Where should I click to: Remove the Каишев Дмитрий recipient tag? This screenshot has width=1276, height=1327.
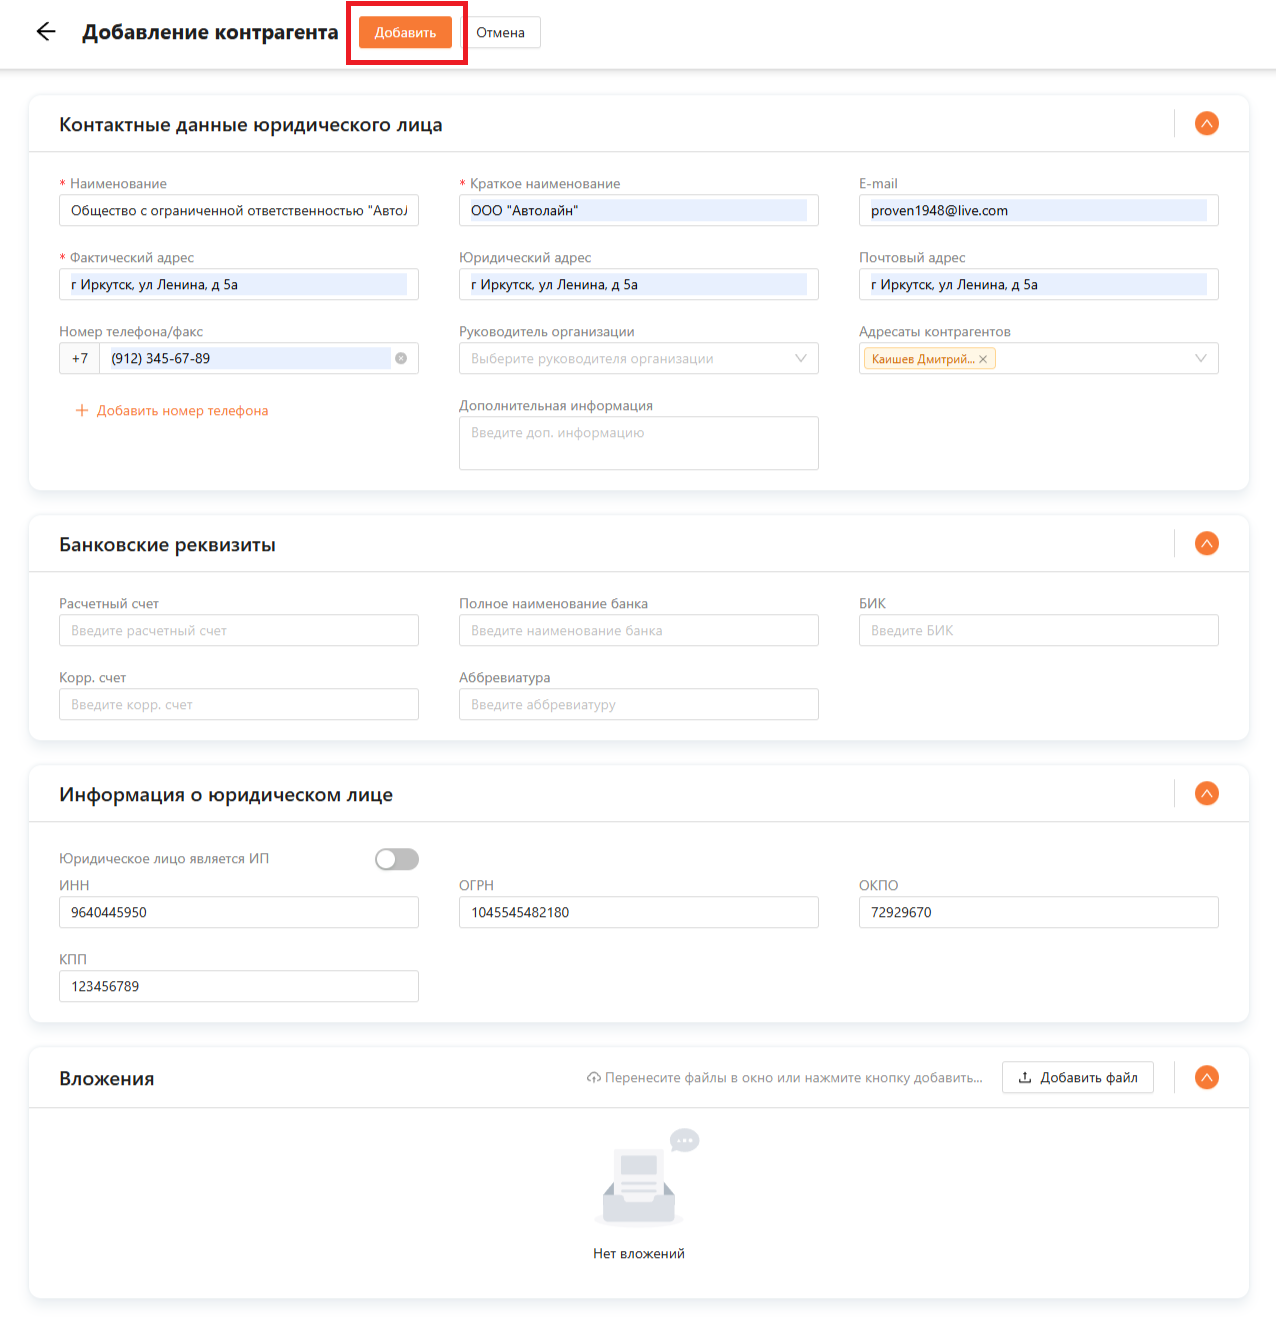(983, 359)
